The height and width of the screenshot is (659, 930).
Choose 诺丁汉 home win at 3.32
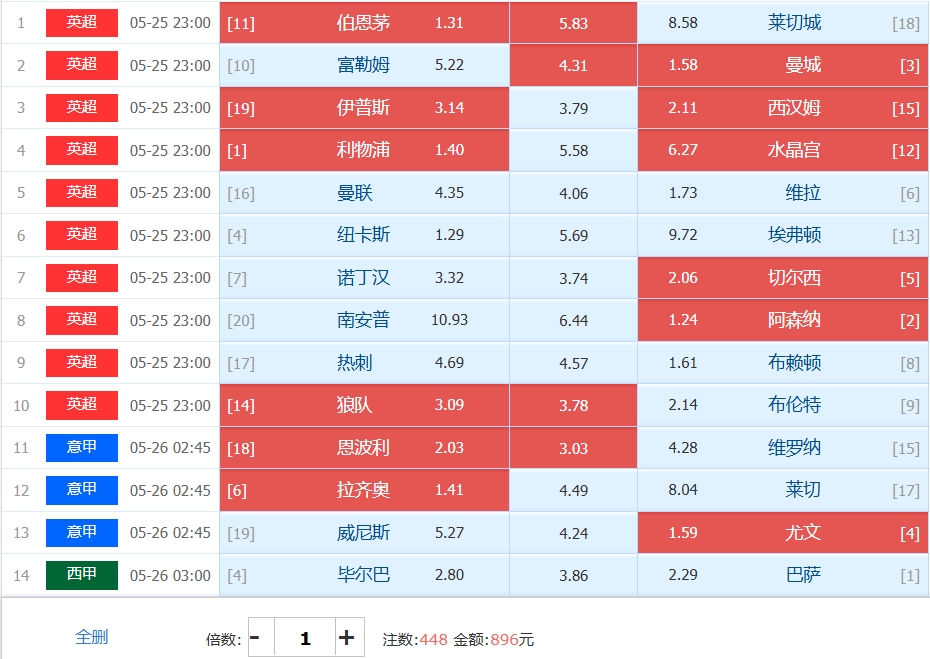click(364, 278)
